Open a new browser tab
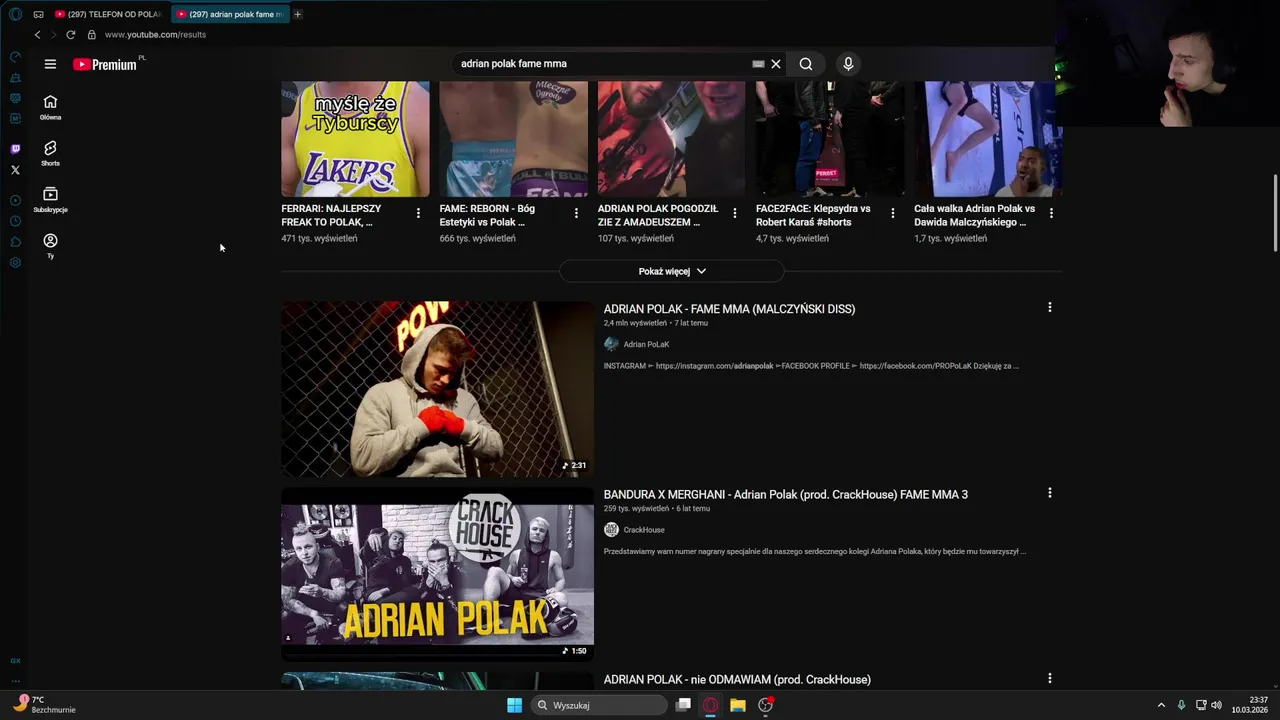Image resolution: width=1280 pixels, height=720 pixels. (298, 14)
